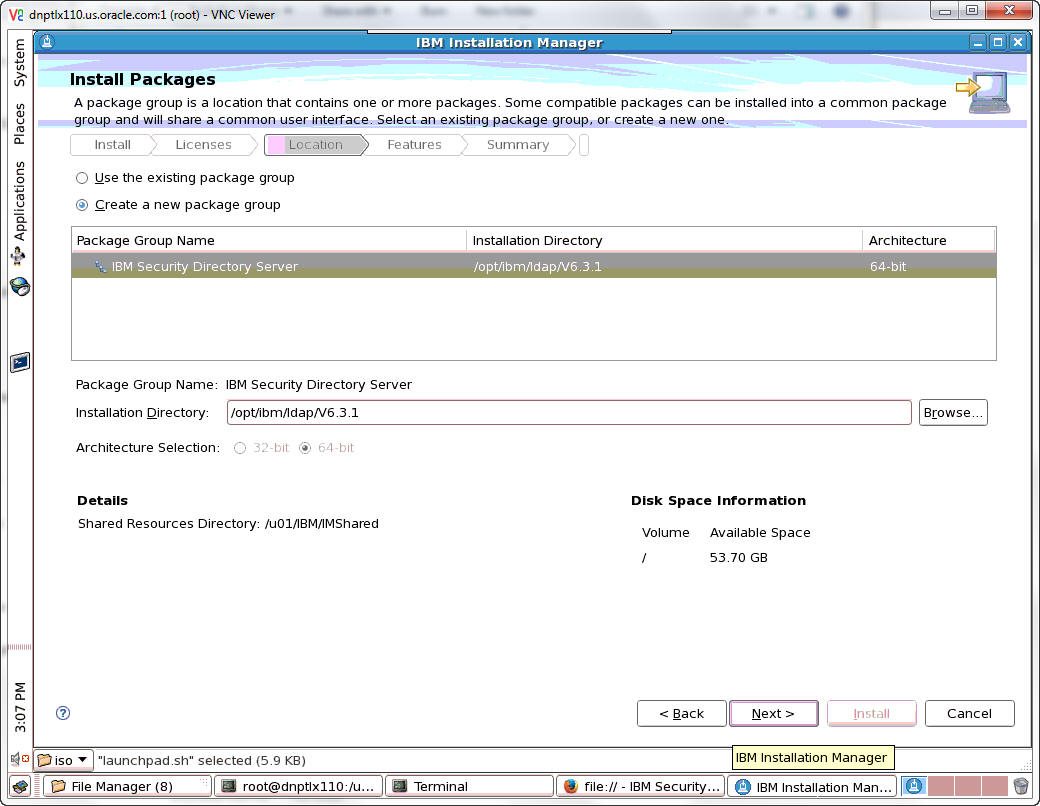Click the Next > button
Viewport: 1040px width, 806px height.
tap(773, 714)
